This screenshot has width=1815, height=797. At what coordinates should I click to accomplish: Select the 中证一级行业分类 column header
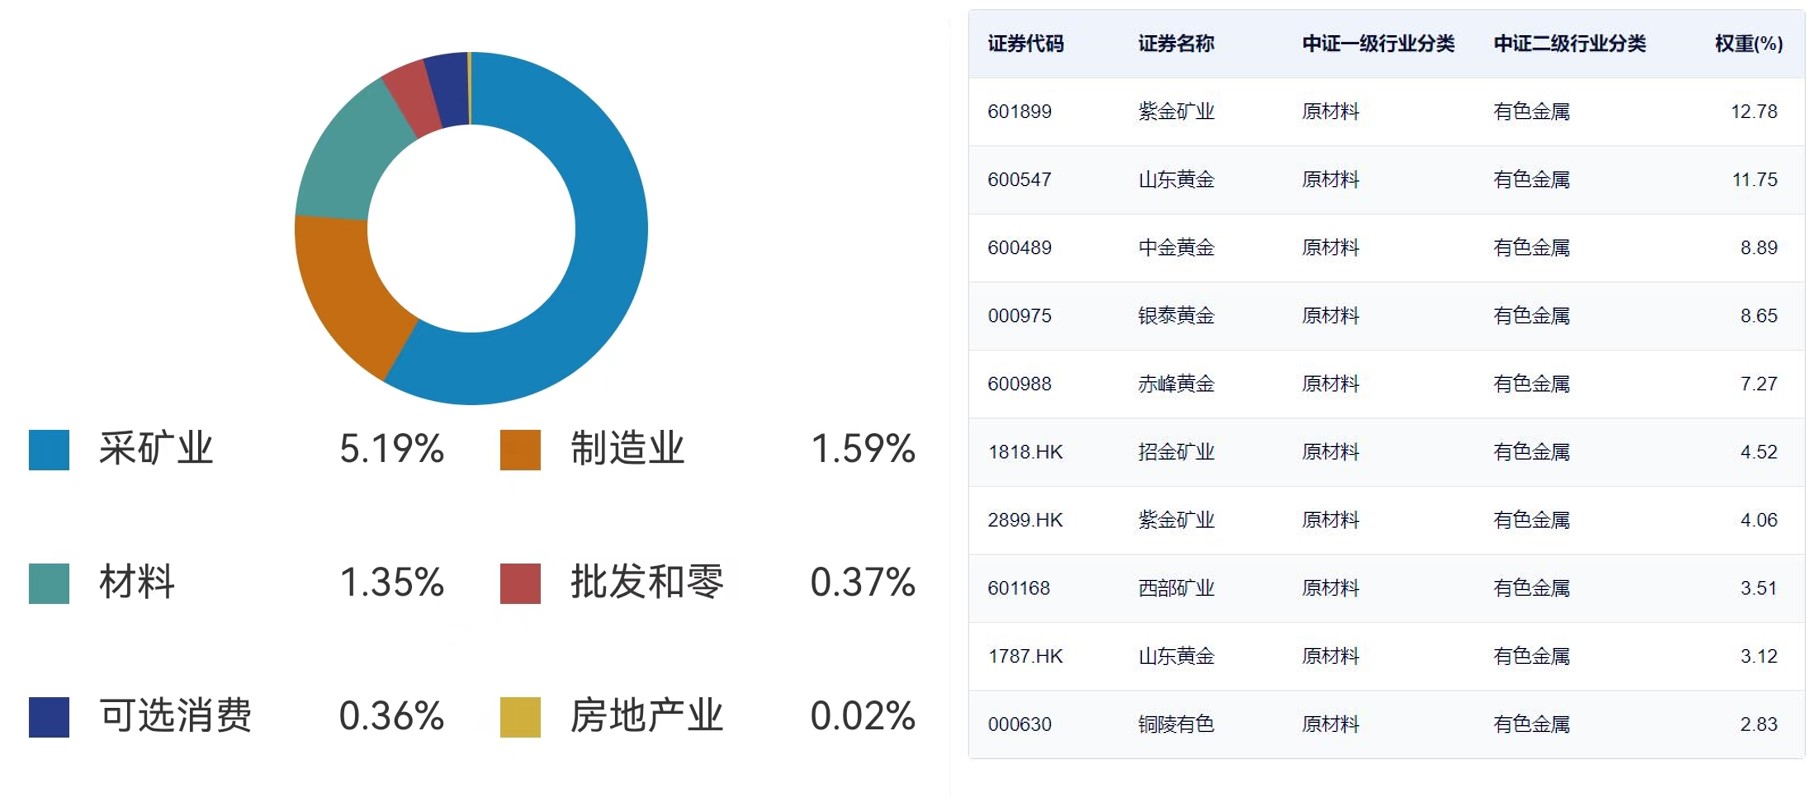pyautogui.click(x=1377, y=44)
